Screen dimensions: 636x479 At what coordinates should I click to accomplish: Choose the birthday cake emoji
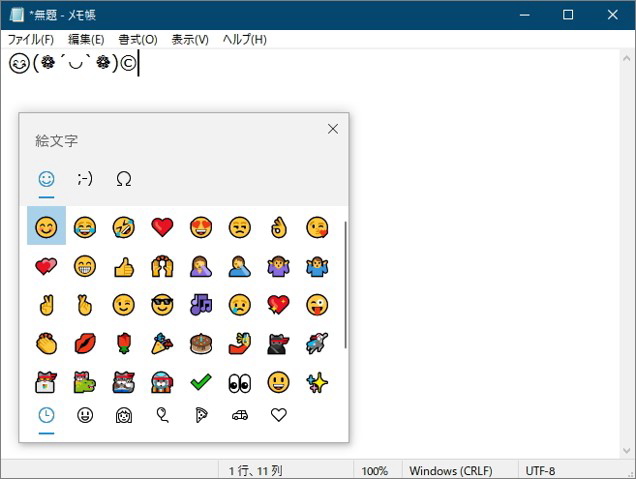(x=201, y=344)
